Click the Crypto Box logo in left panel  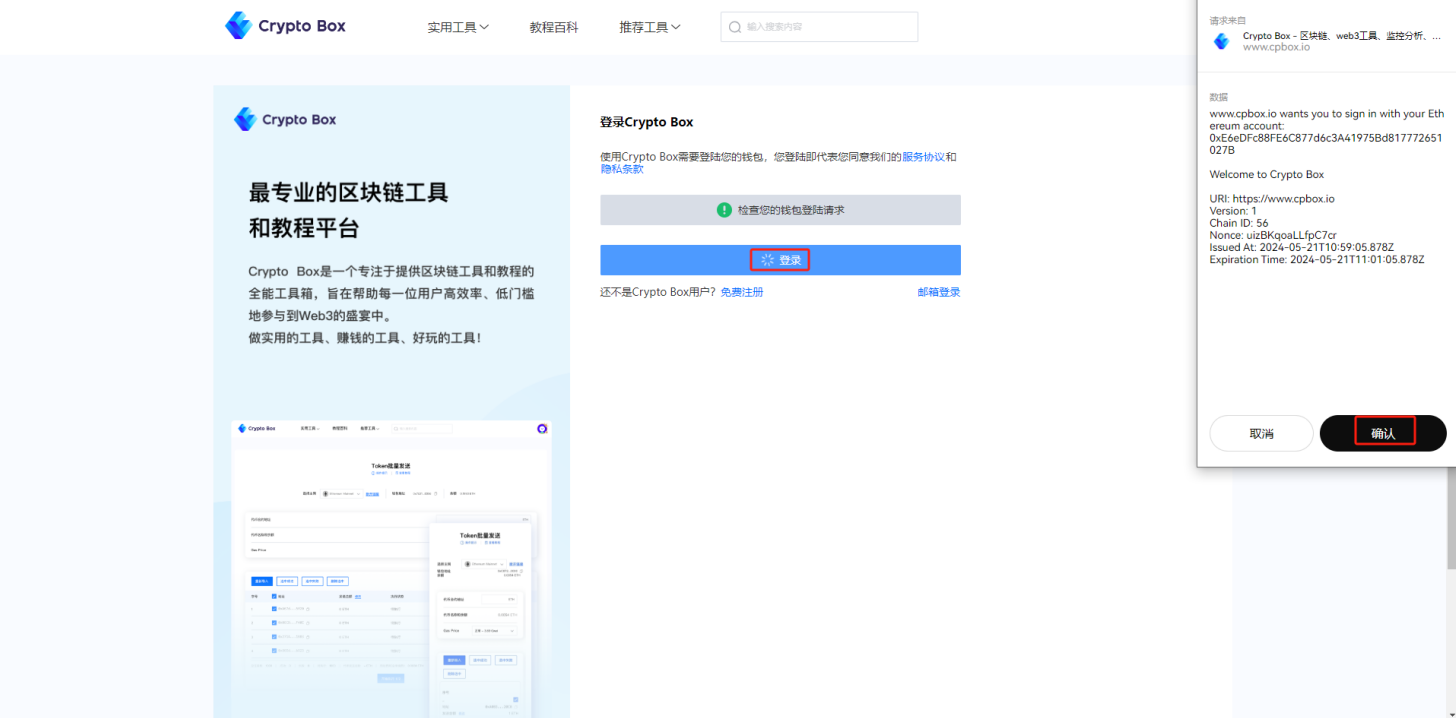pyautogui.click(x=285, y=119)
